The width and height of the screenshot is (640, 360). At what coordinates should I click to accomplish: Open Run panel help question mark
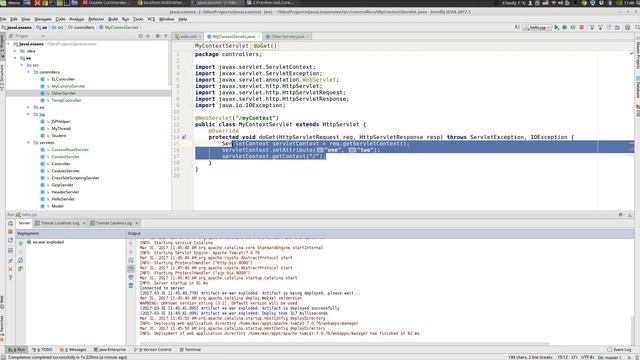click(x=10, y=278)
